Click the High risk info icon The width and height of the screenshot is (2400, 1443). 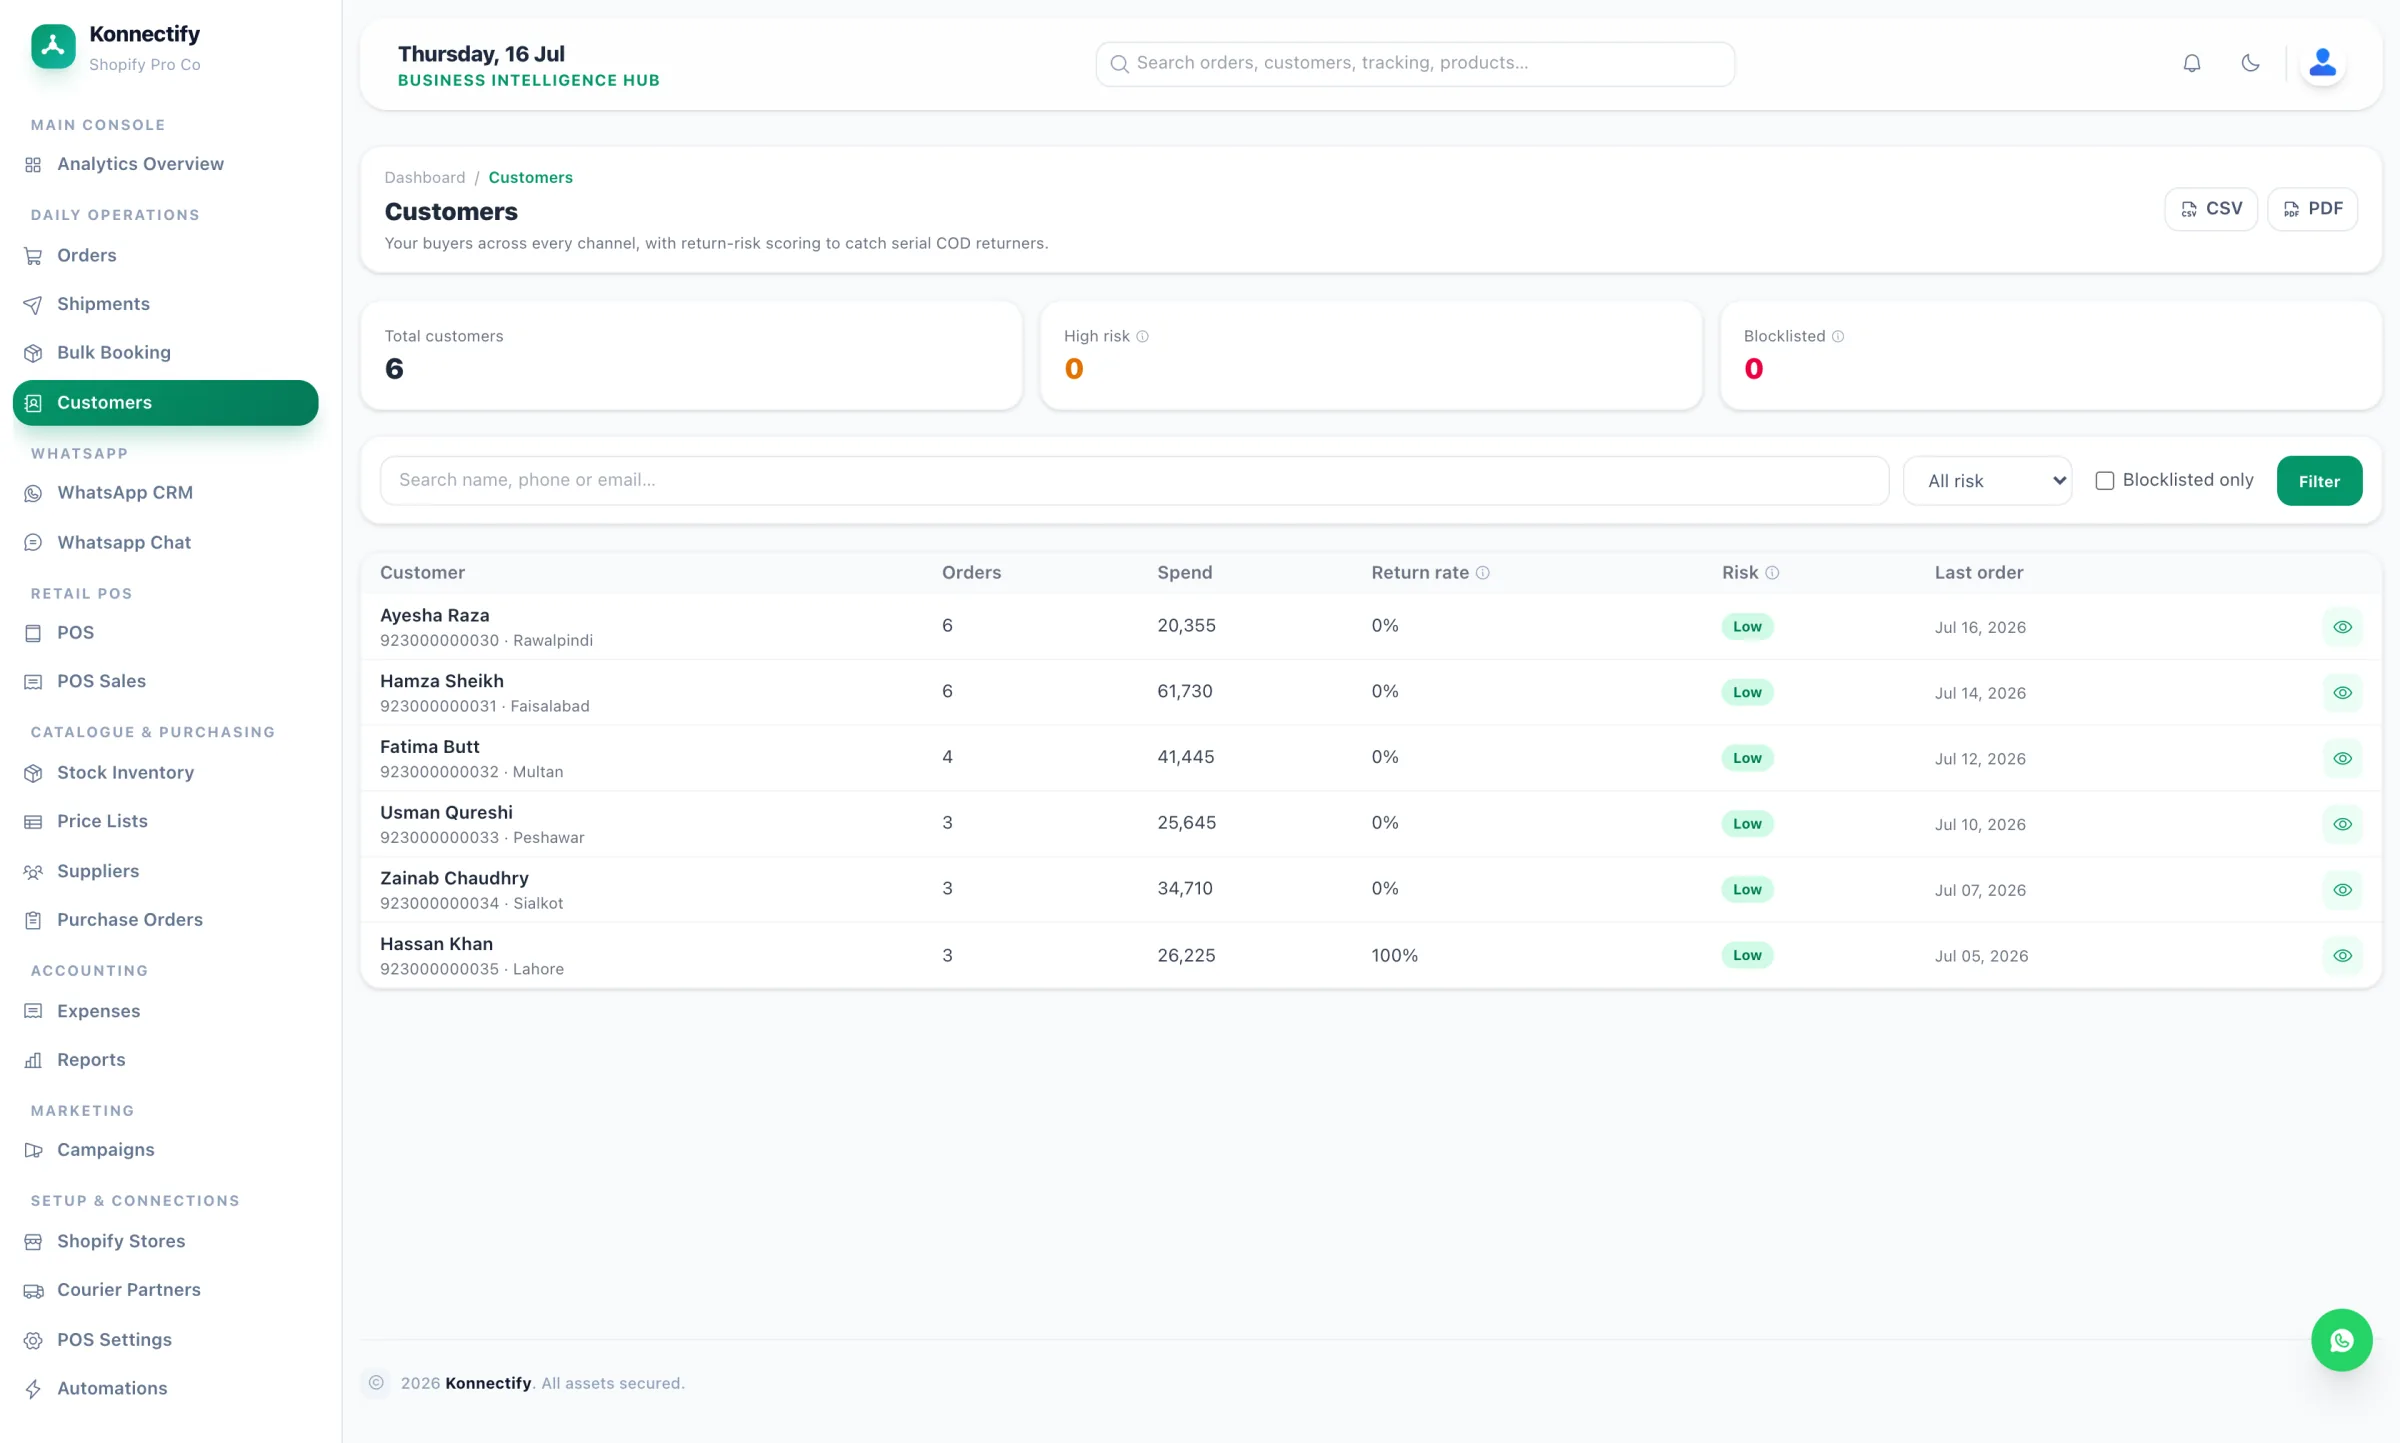coord(1142,337)
